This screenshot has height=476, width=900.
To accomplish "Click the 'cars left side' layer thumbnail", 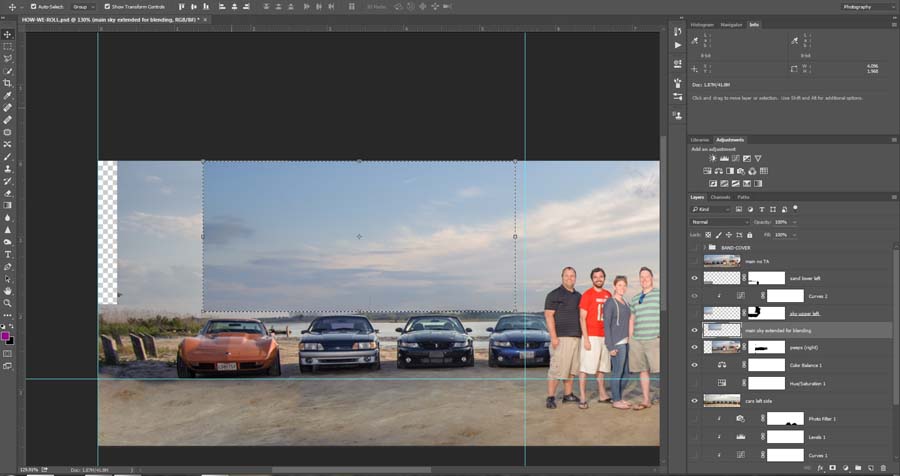I will pos(721,400).
